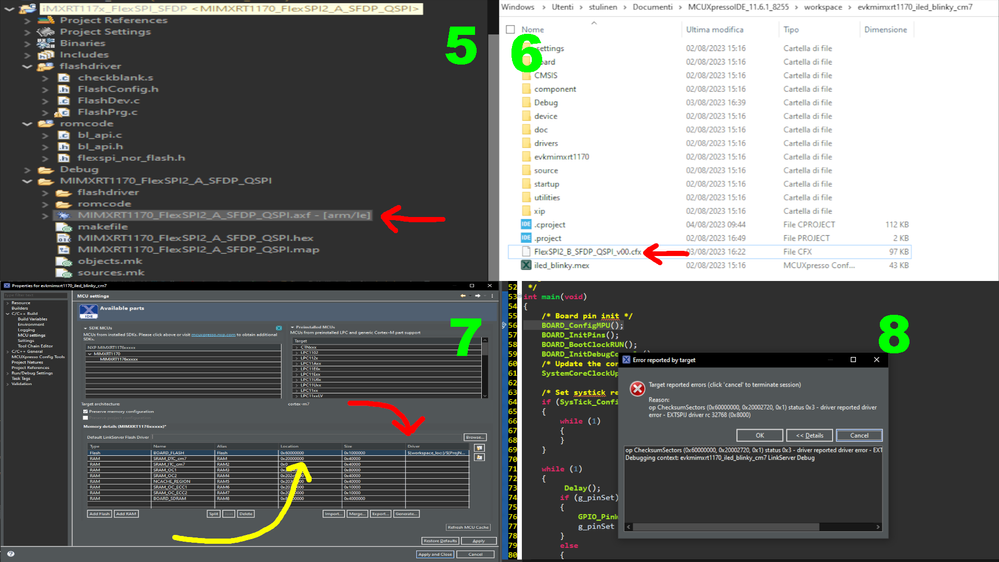The width and height of the screenshot is (999, 562).
Task: Click the filter text field in Properties
Action: tap(34, 296)
